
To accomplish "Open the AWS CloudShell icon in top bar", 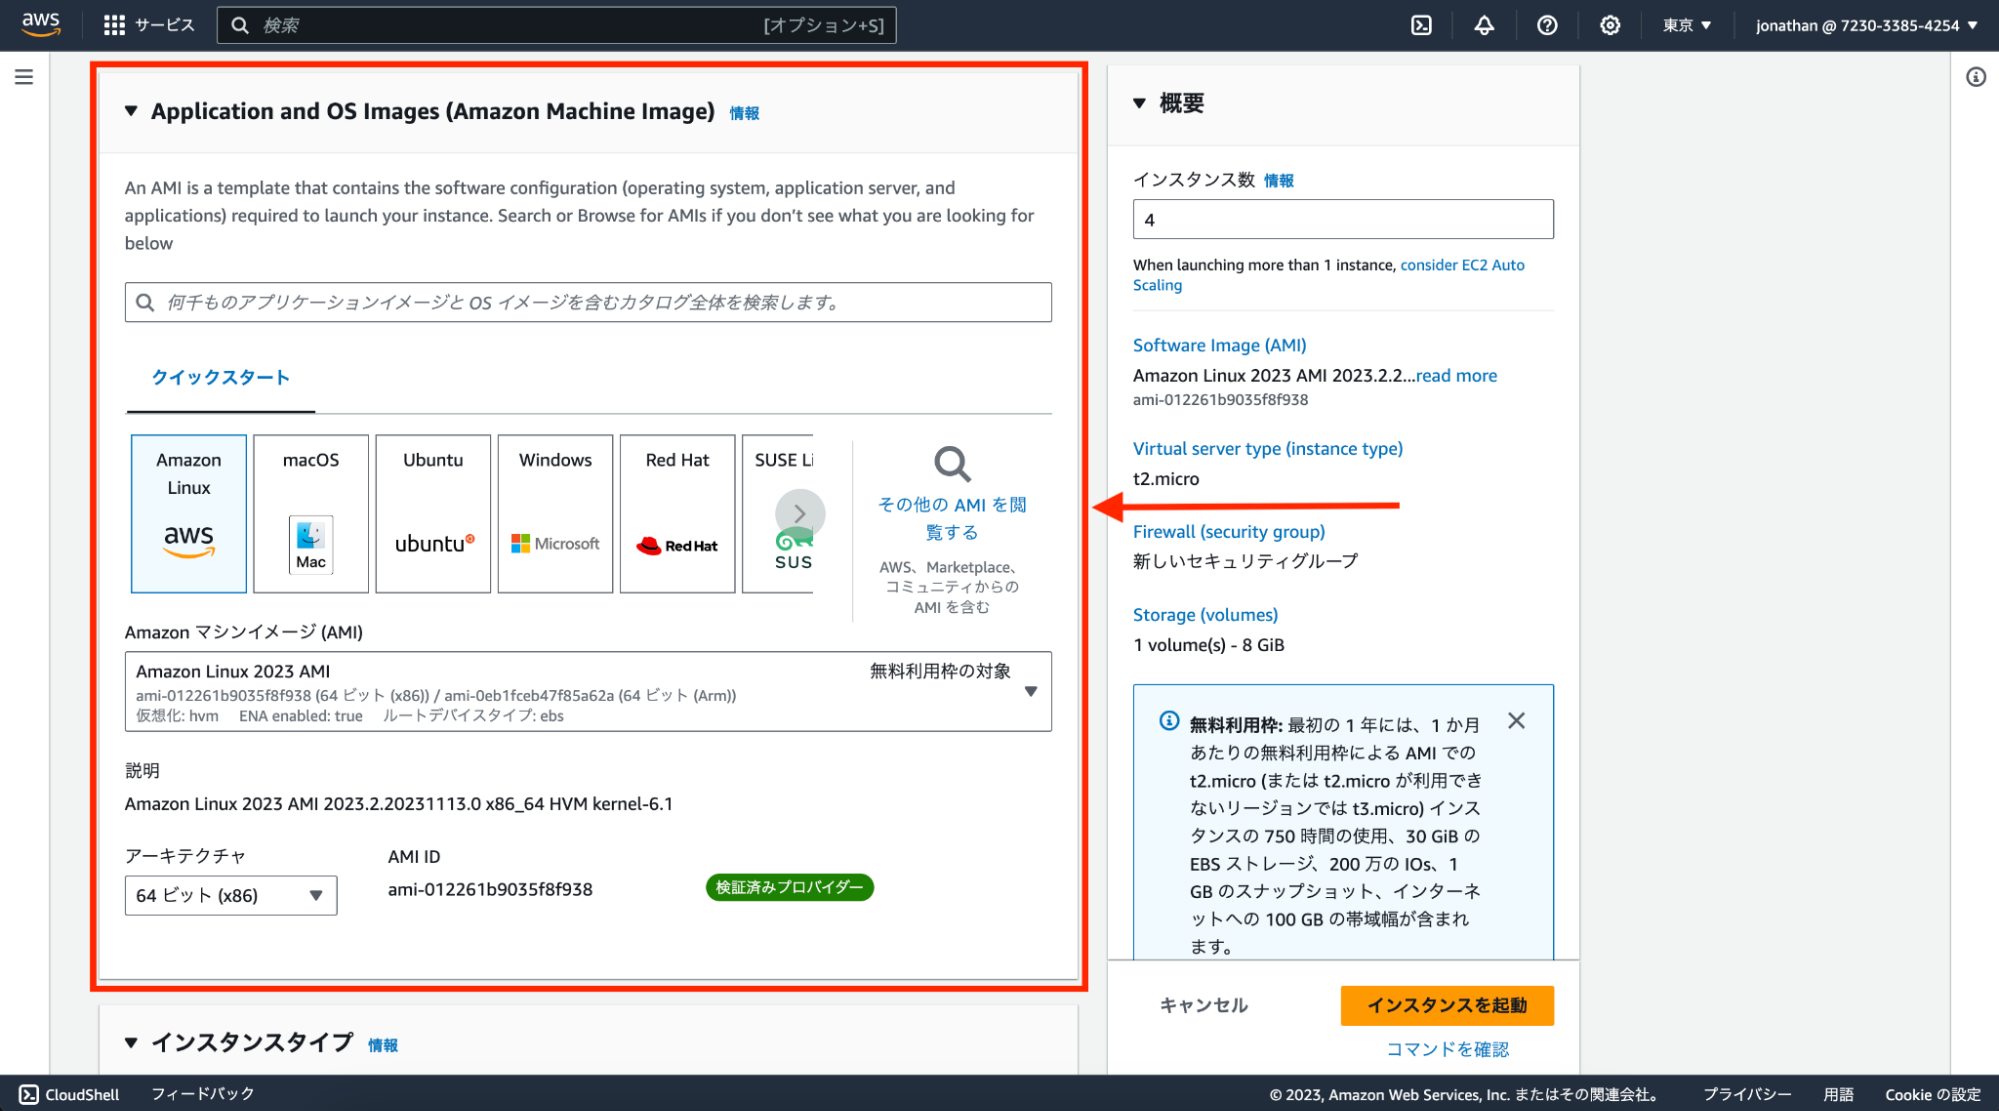I will tap(1421, 25).
